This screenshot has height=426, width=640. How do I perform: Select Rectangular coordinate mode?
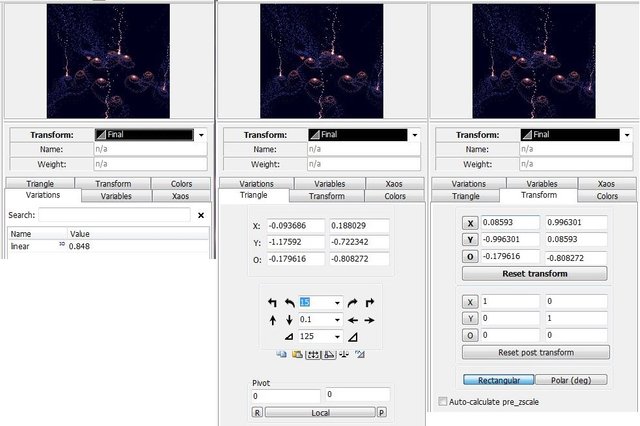tap(499, 380)
